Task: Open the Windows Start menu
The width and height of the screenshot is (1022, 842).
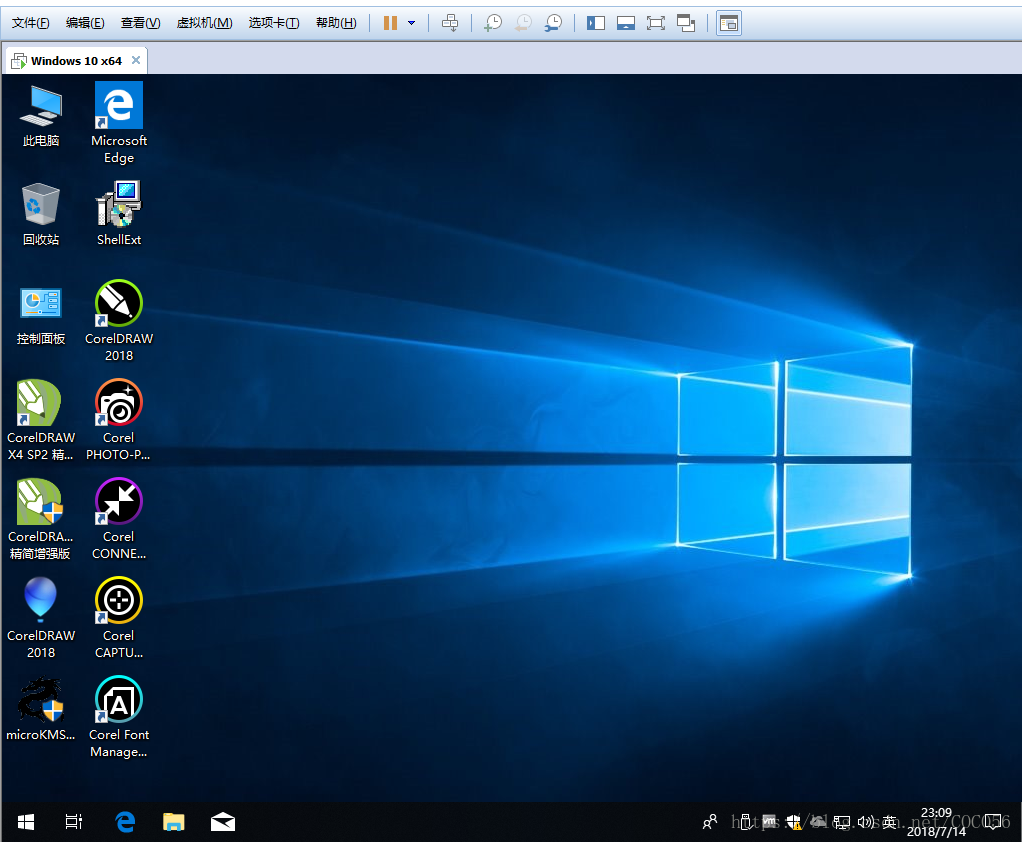Action: 25,822
